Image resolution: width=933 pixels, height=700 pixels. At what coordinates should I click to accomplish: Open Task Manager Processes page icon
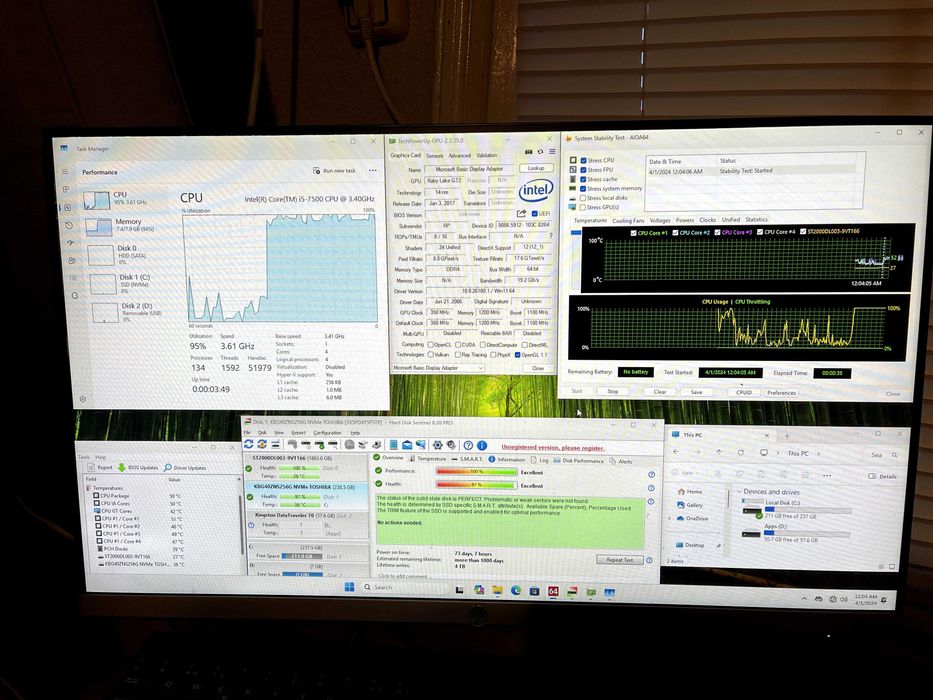pos(67,189)
